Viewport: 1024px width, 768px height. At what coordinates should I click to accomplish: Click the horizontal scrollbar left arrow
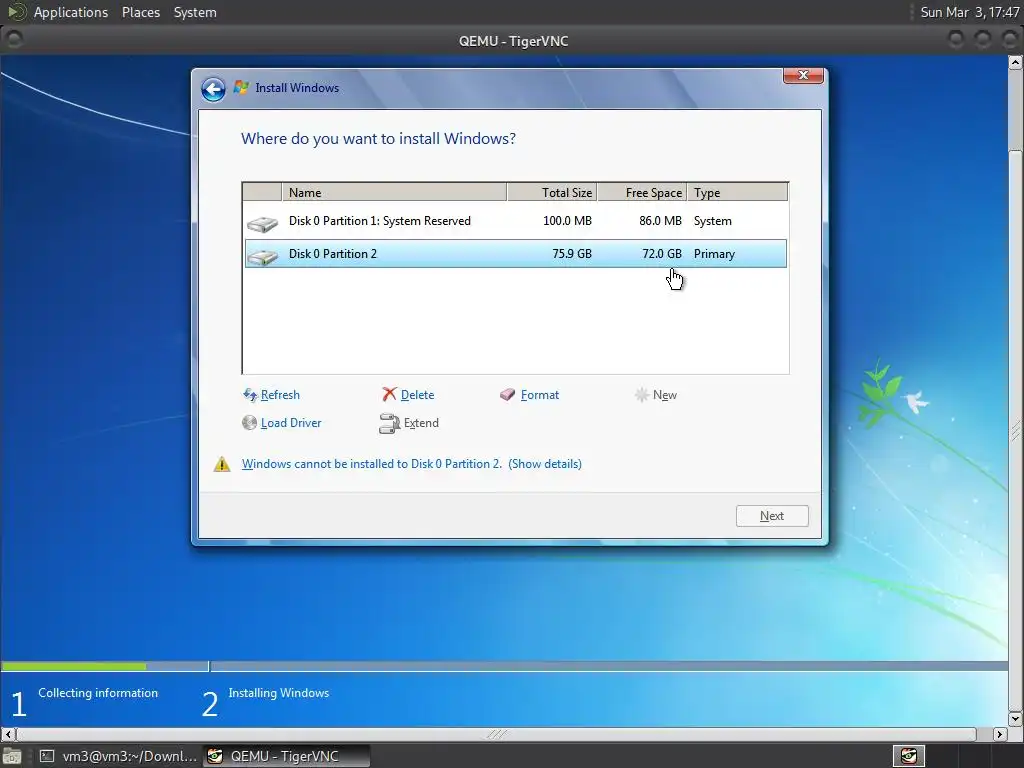pos(8,733)
